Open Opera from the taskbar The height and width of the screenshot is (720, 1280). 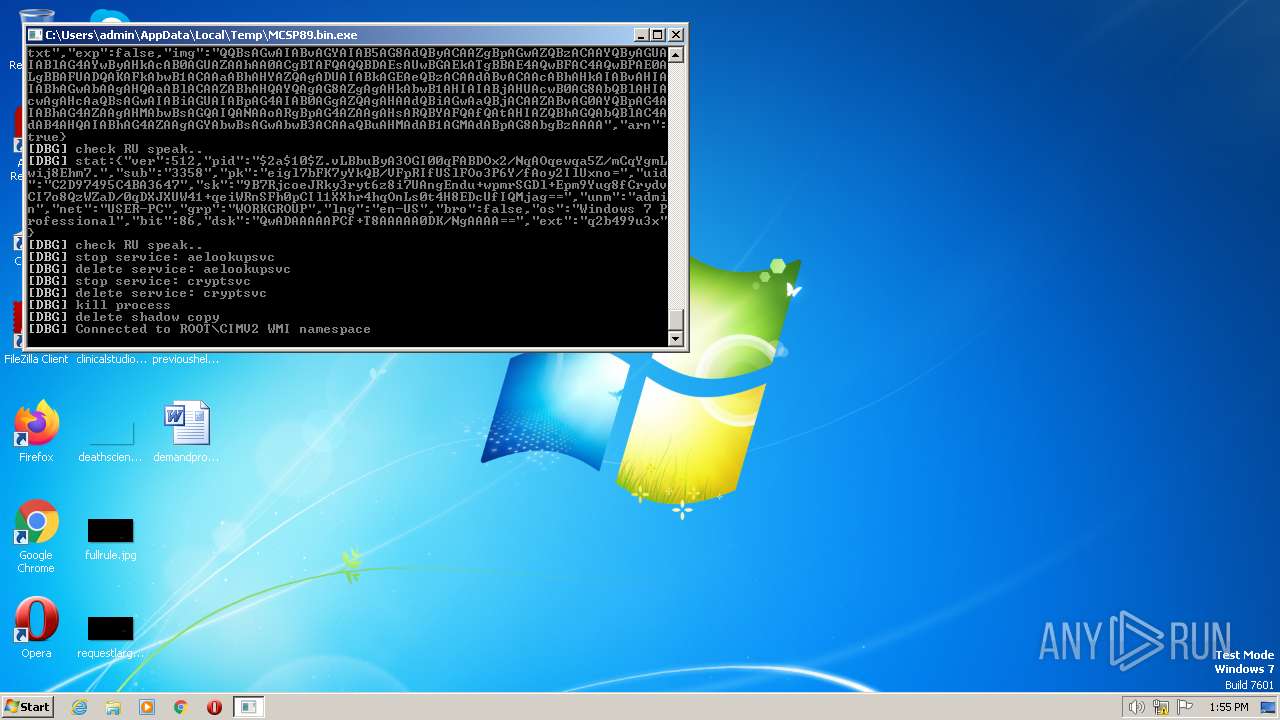(214, 707)
